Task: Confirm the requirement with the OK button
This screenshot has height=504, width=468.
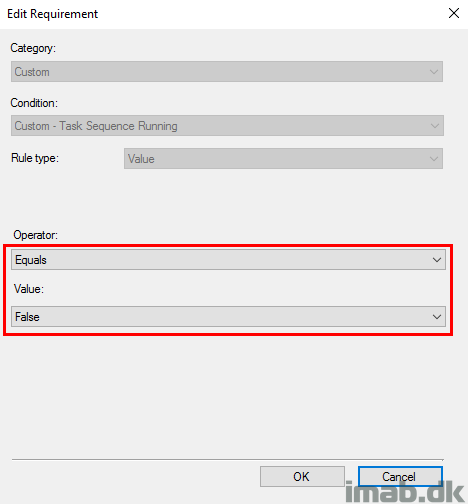Action: point(302,476)
